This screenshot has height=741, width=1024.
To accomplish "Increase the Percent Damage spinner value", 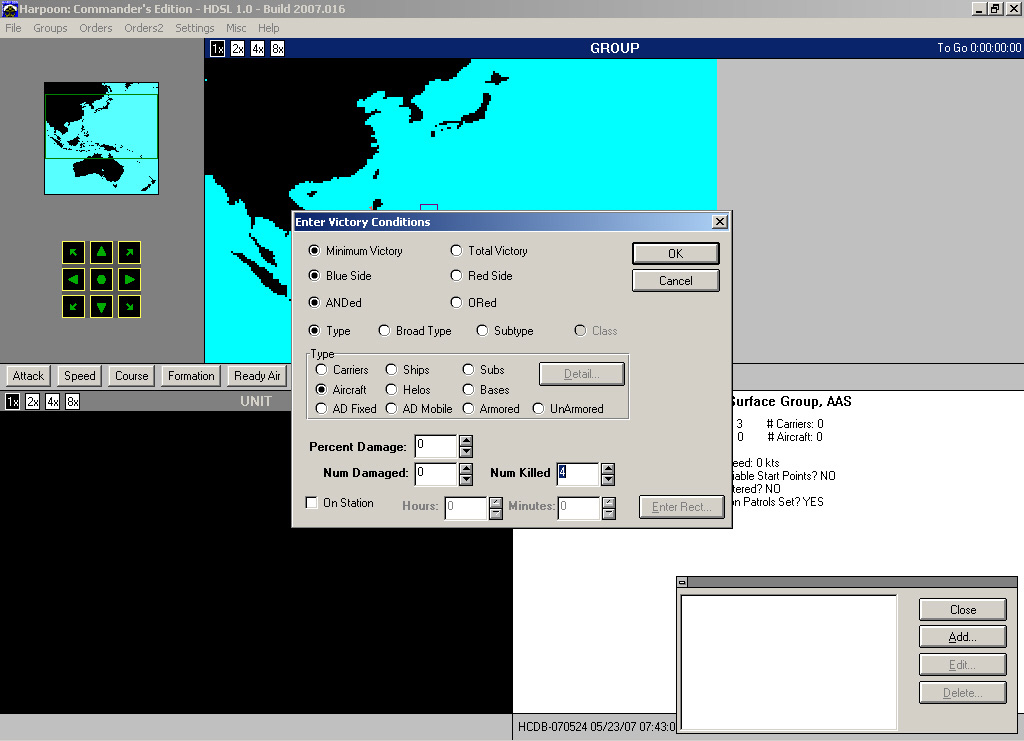I will click(466, 441).
